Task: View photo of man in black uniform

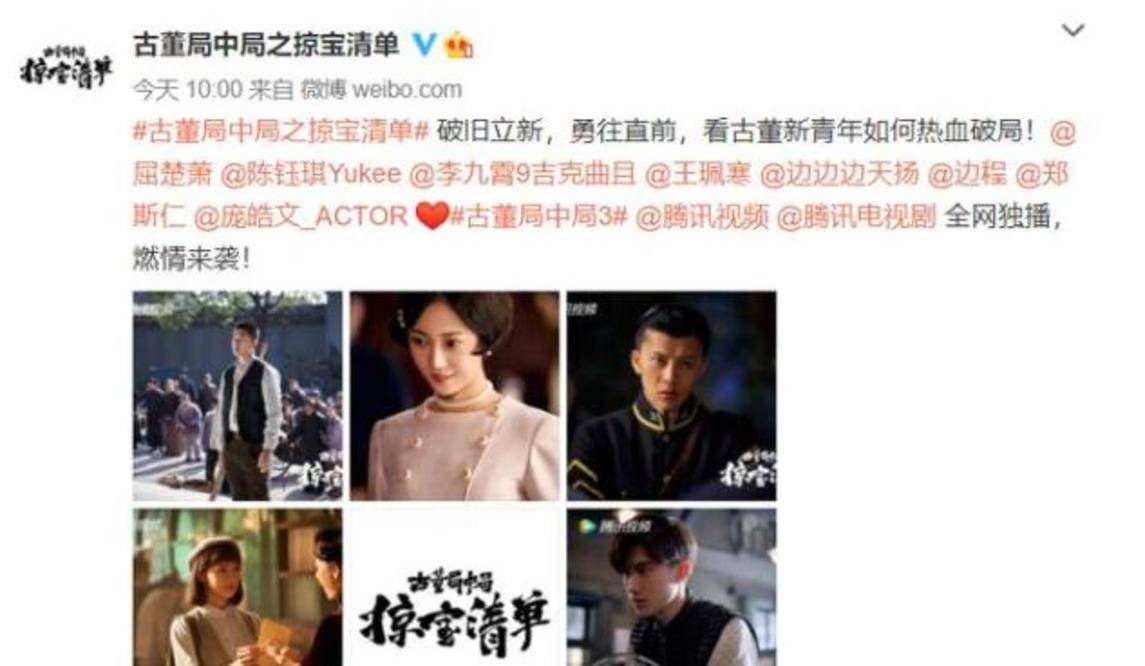Action: pos(672,396)
